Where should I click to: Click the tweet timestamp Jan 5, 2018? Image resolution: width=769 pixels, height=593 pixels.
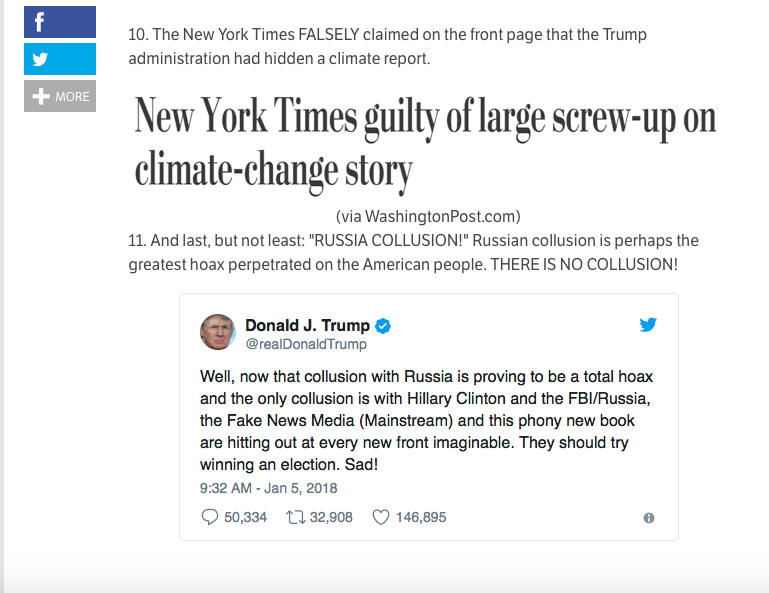[x=270, y=489]
